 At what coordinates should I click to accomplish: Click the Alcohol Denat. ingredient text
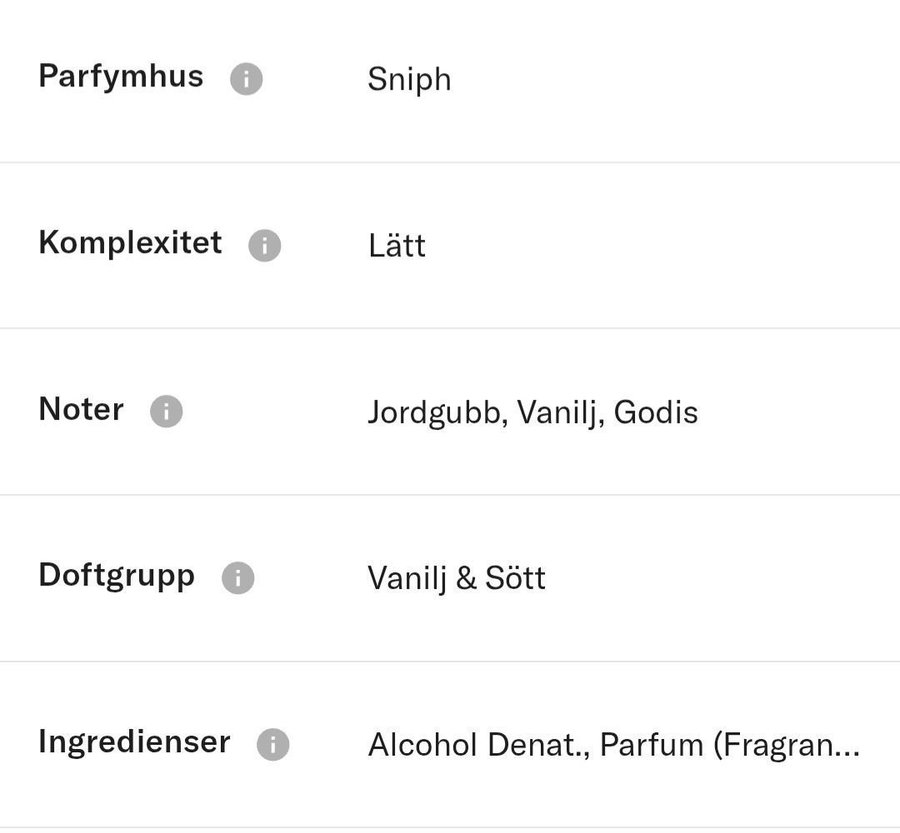477,745
